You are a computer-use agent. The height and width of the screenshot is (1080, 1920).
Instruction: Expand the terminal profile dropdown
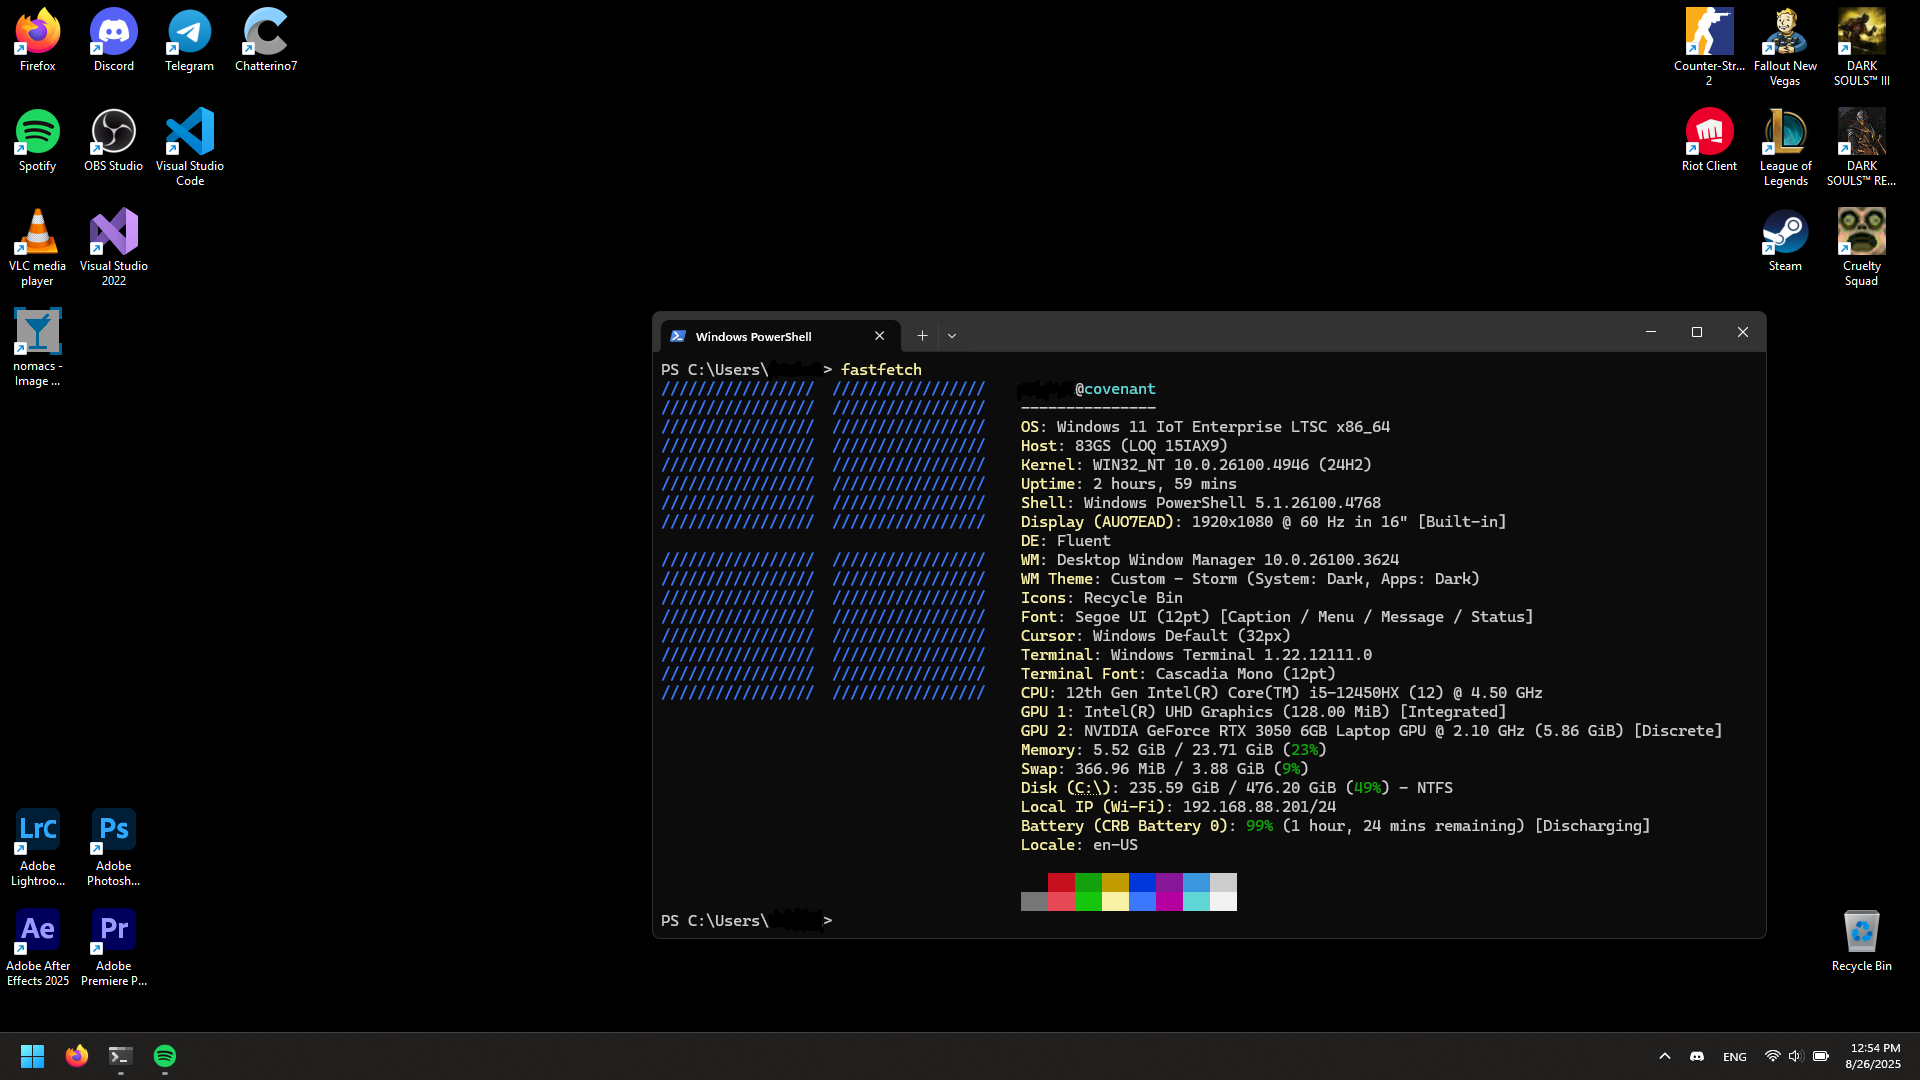pyautogui.click(x=952, y=336)
